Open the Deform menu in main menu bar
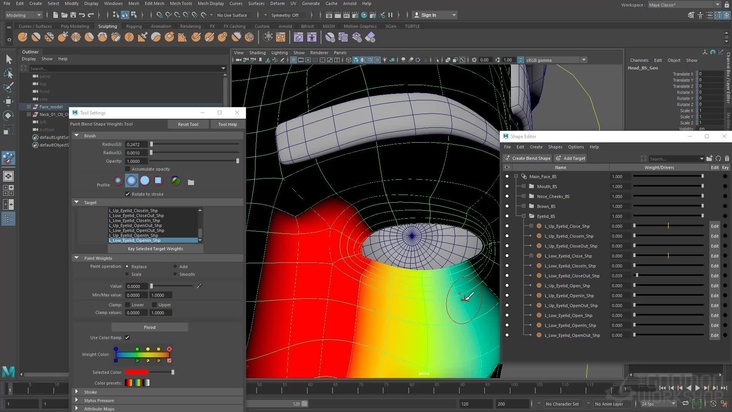 [x=277, y=3]
